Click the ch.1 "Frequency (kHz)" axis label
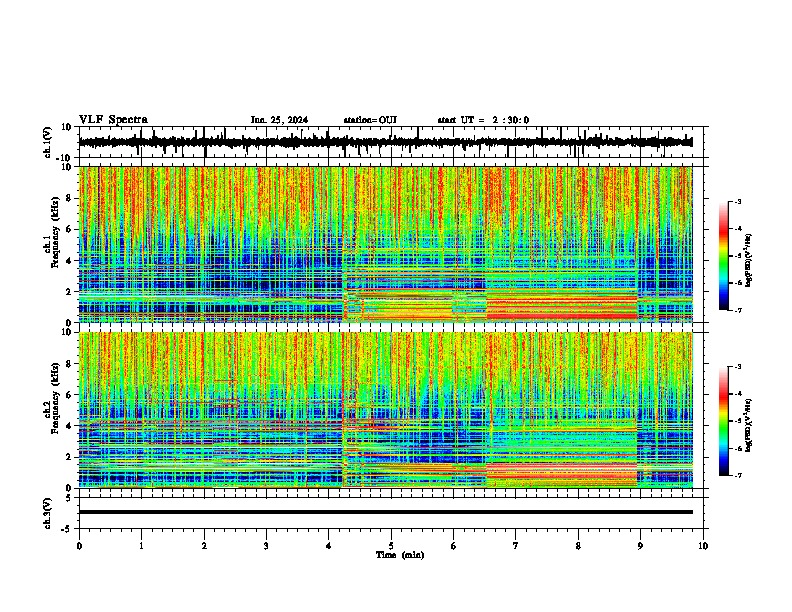Viewport: 792px width, 612px height. pos(55,233)
